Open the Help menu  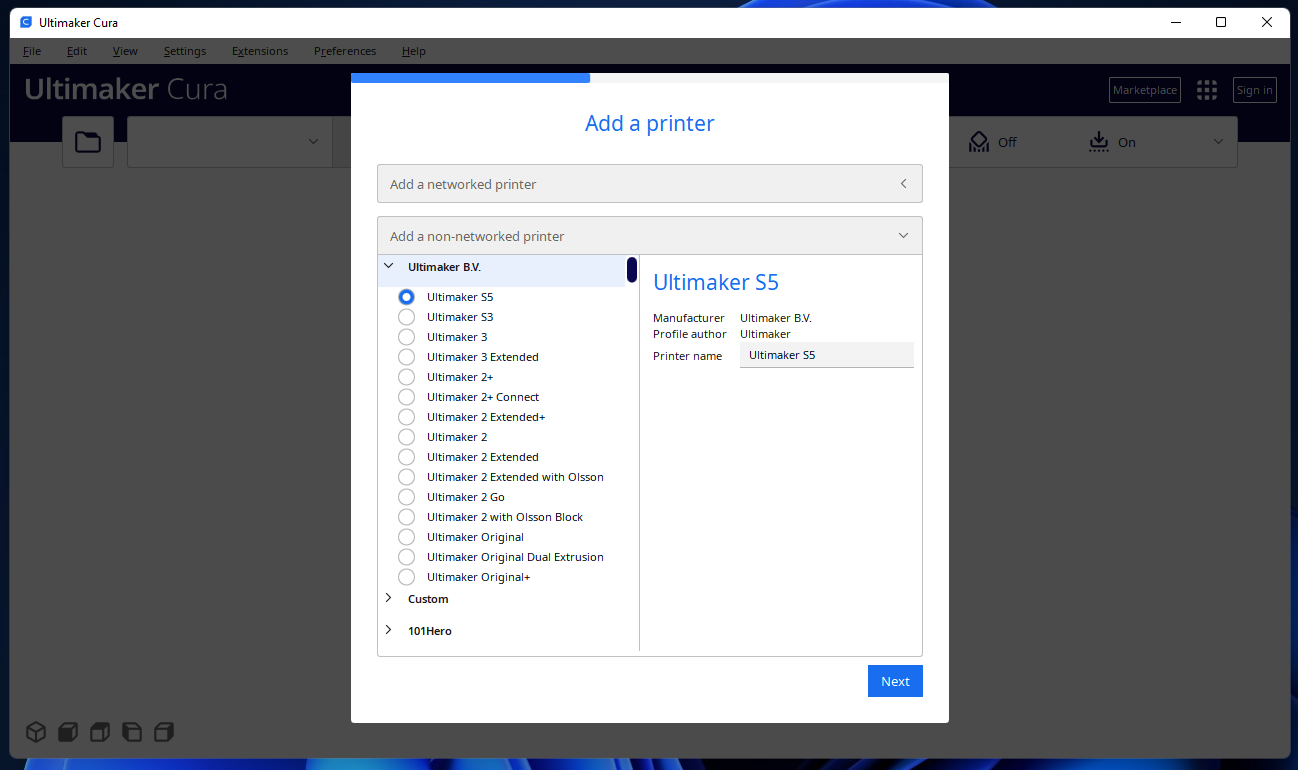point(414,51)
